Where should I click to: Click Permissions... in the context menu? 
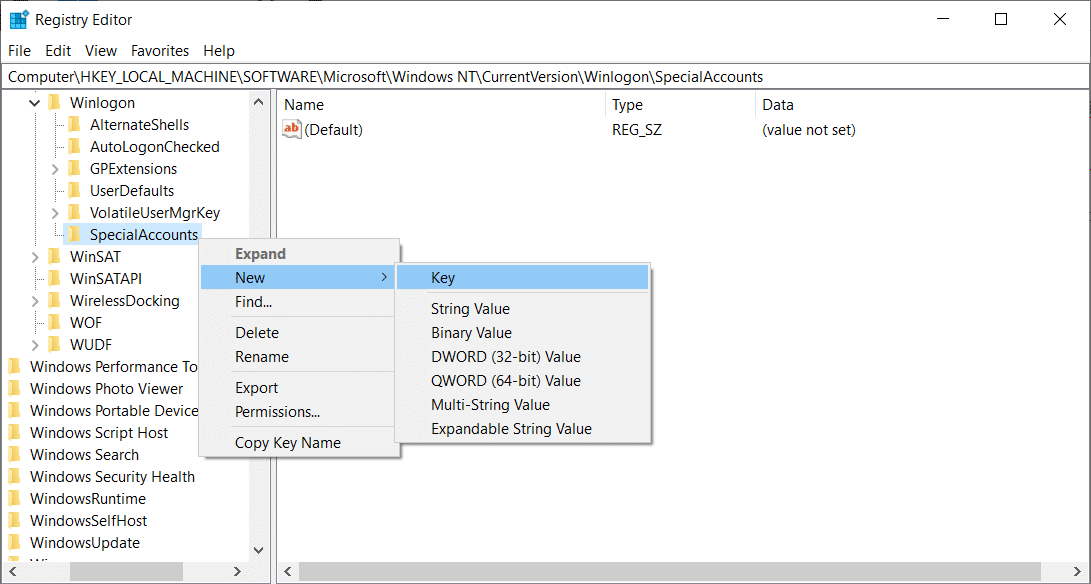click(277, 412)
